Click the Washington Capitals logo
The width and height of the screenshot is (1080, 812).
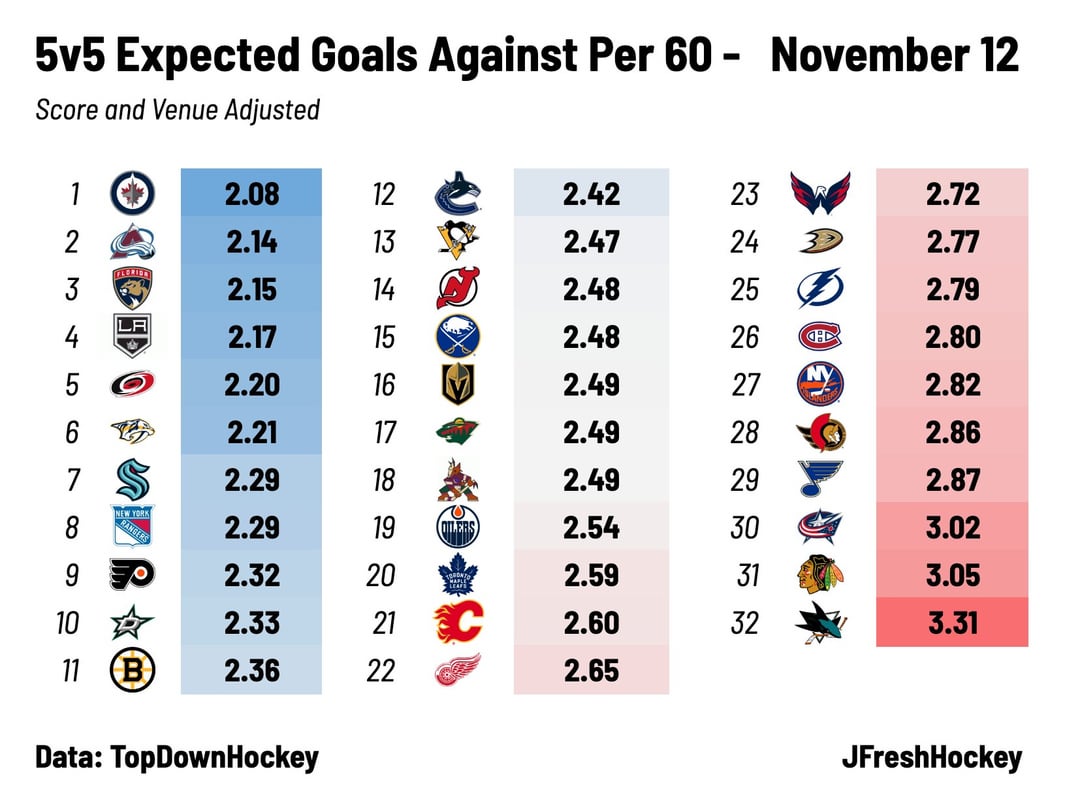(820, 193)
